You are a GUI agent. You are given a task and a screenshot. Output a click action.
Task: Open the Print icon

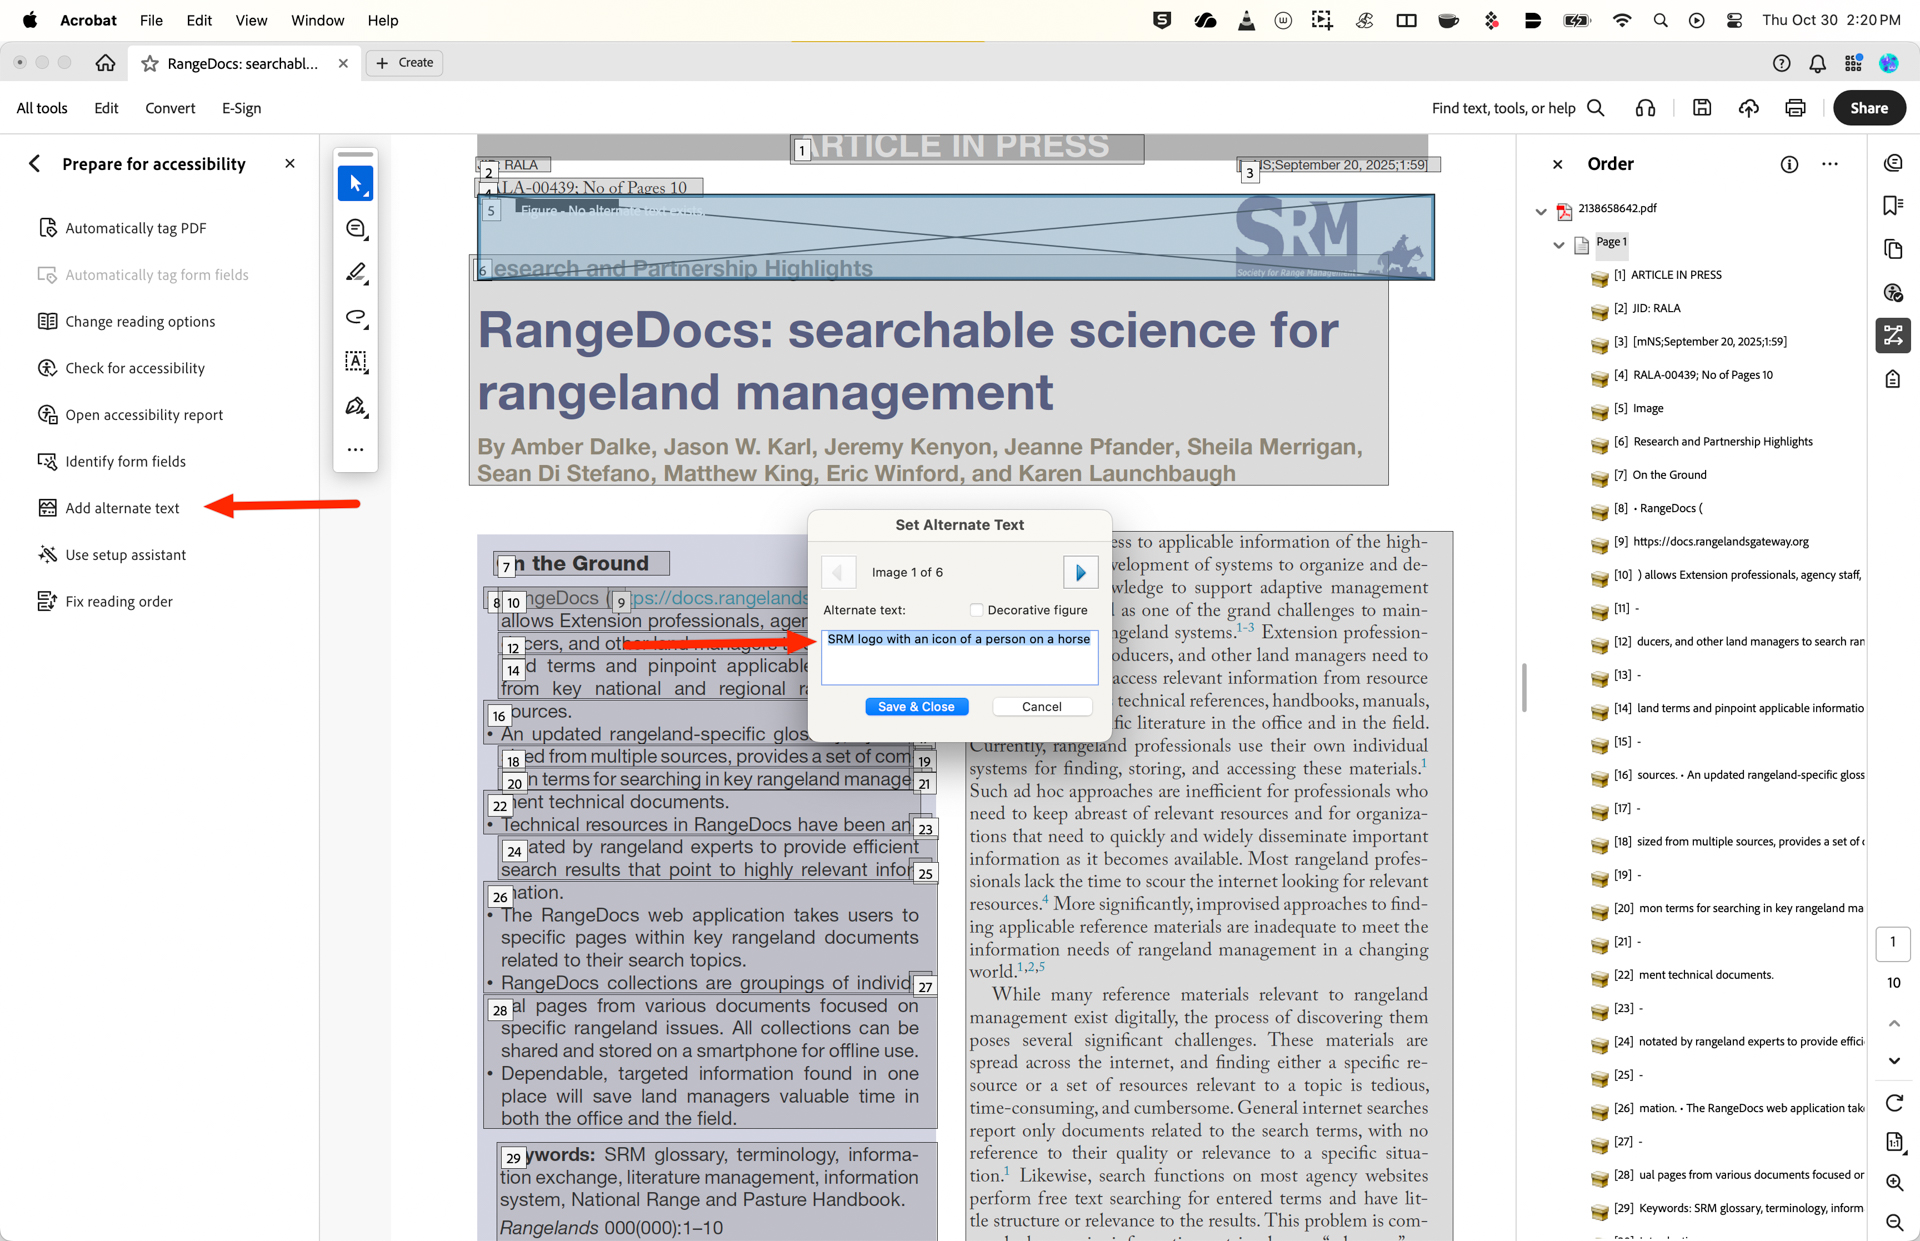pos(1795,108)
